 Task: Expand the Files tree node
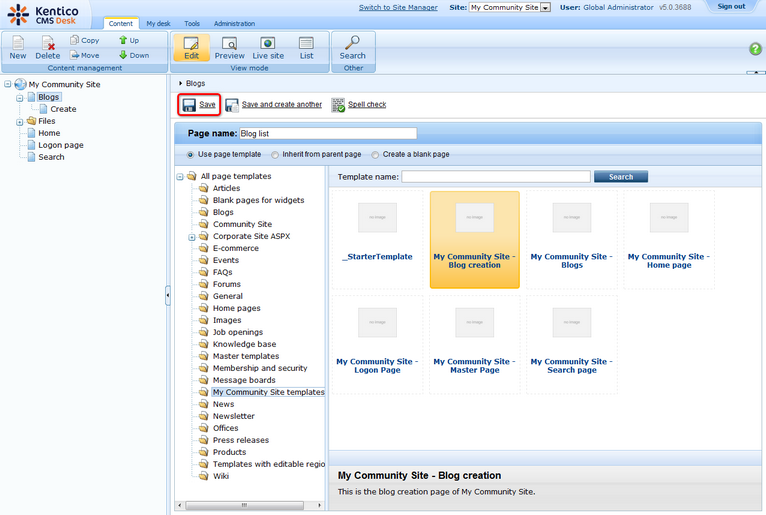20,122
